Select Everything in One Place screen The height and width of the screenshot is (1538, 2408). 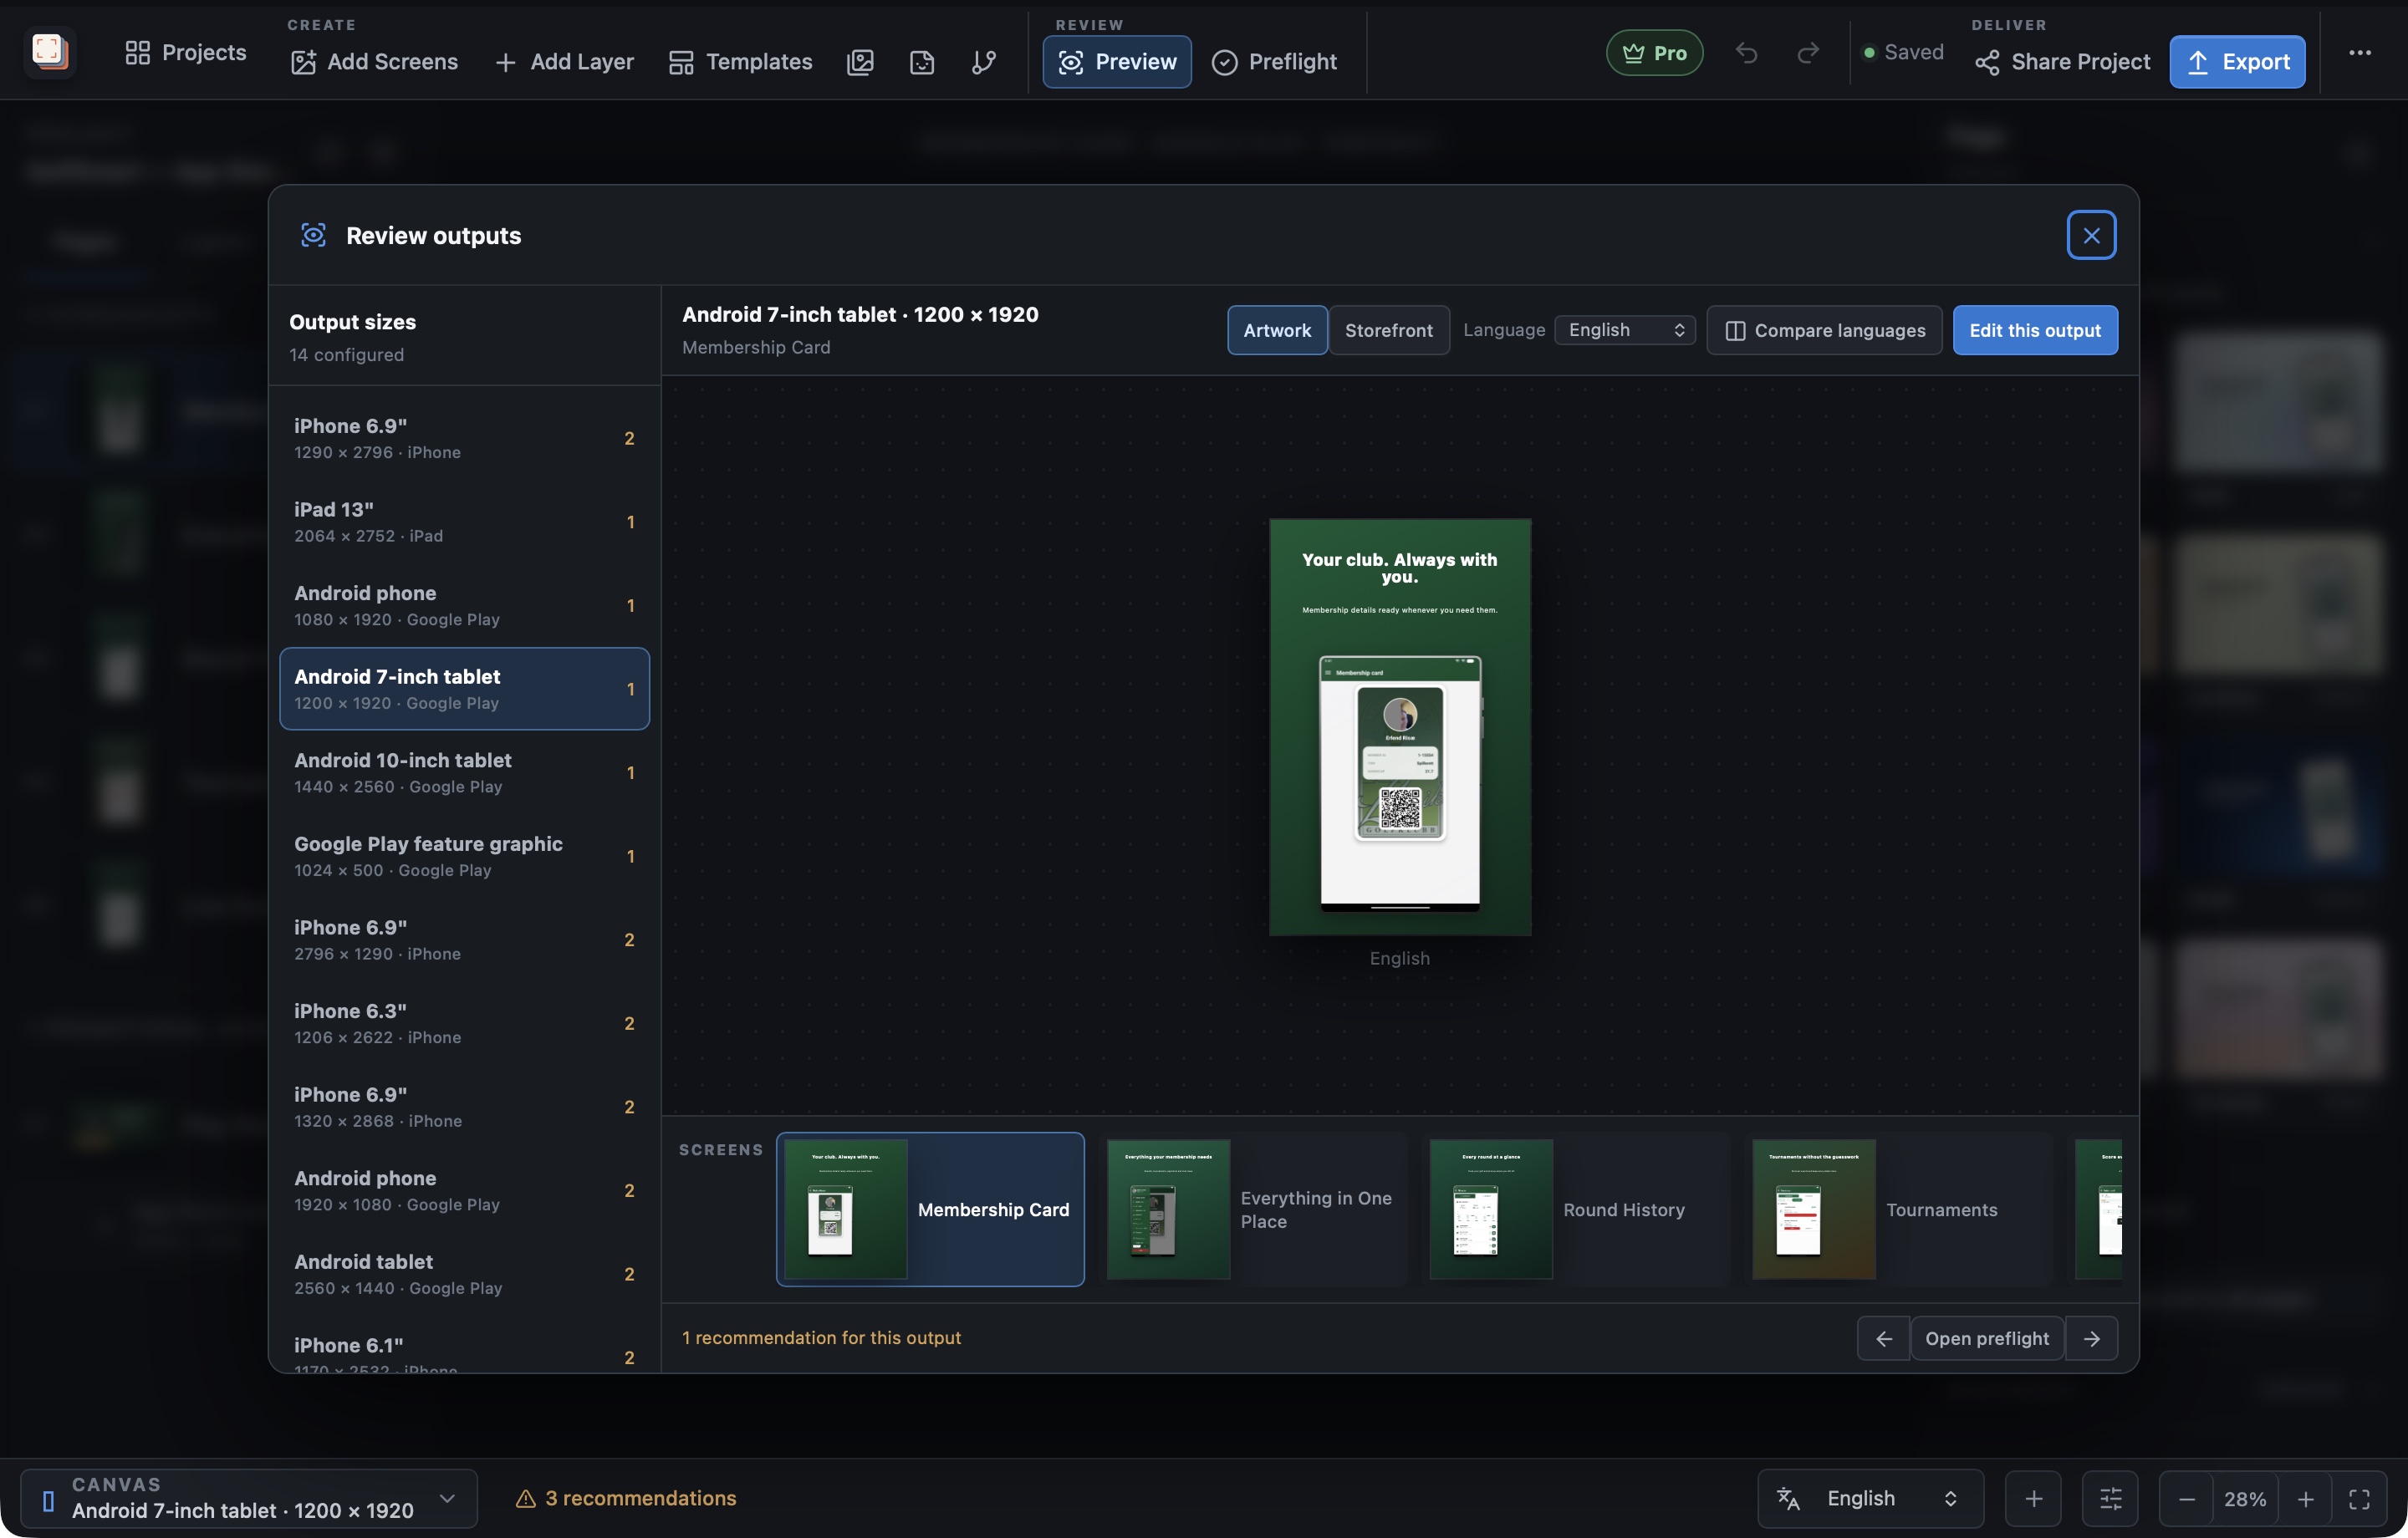click(1253, 1209)
